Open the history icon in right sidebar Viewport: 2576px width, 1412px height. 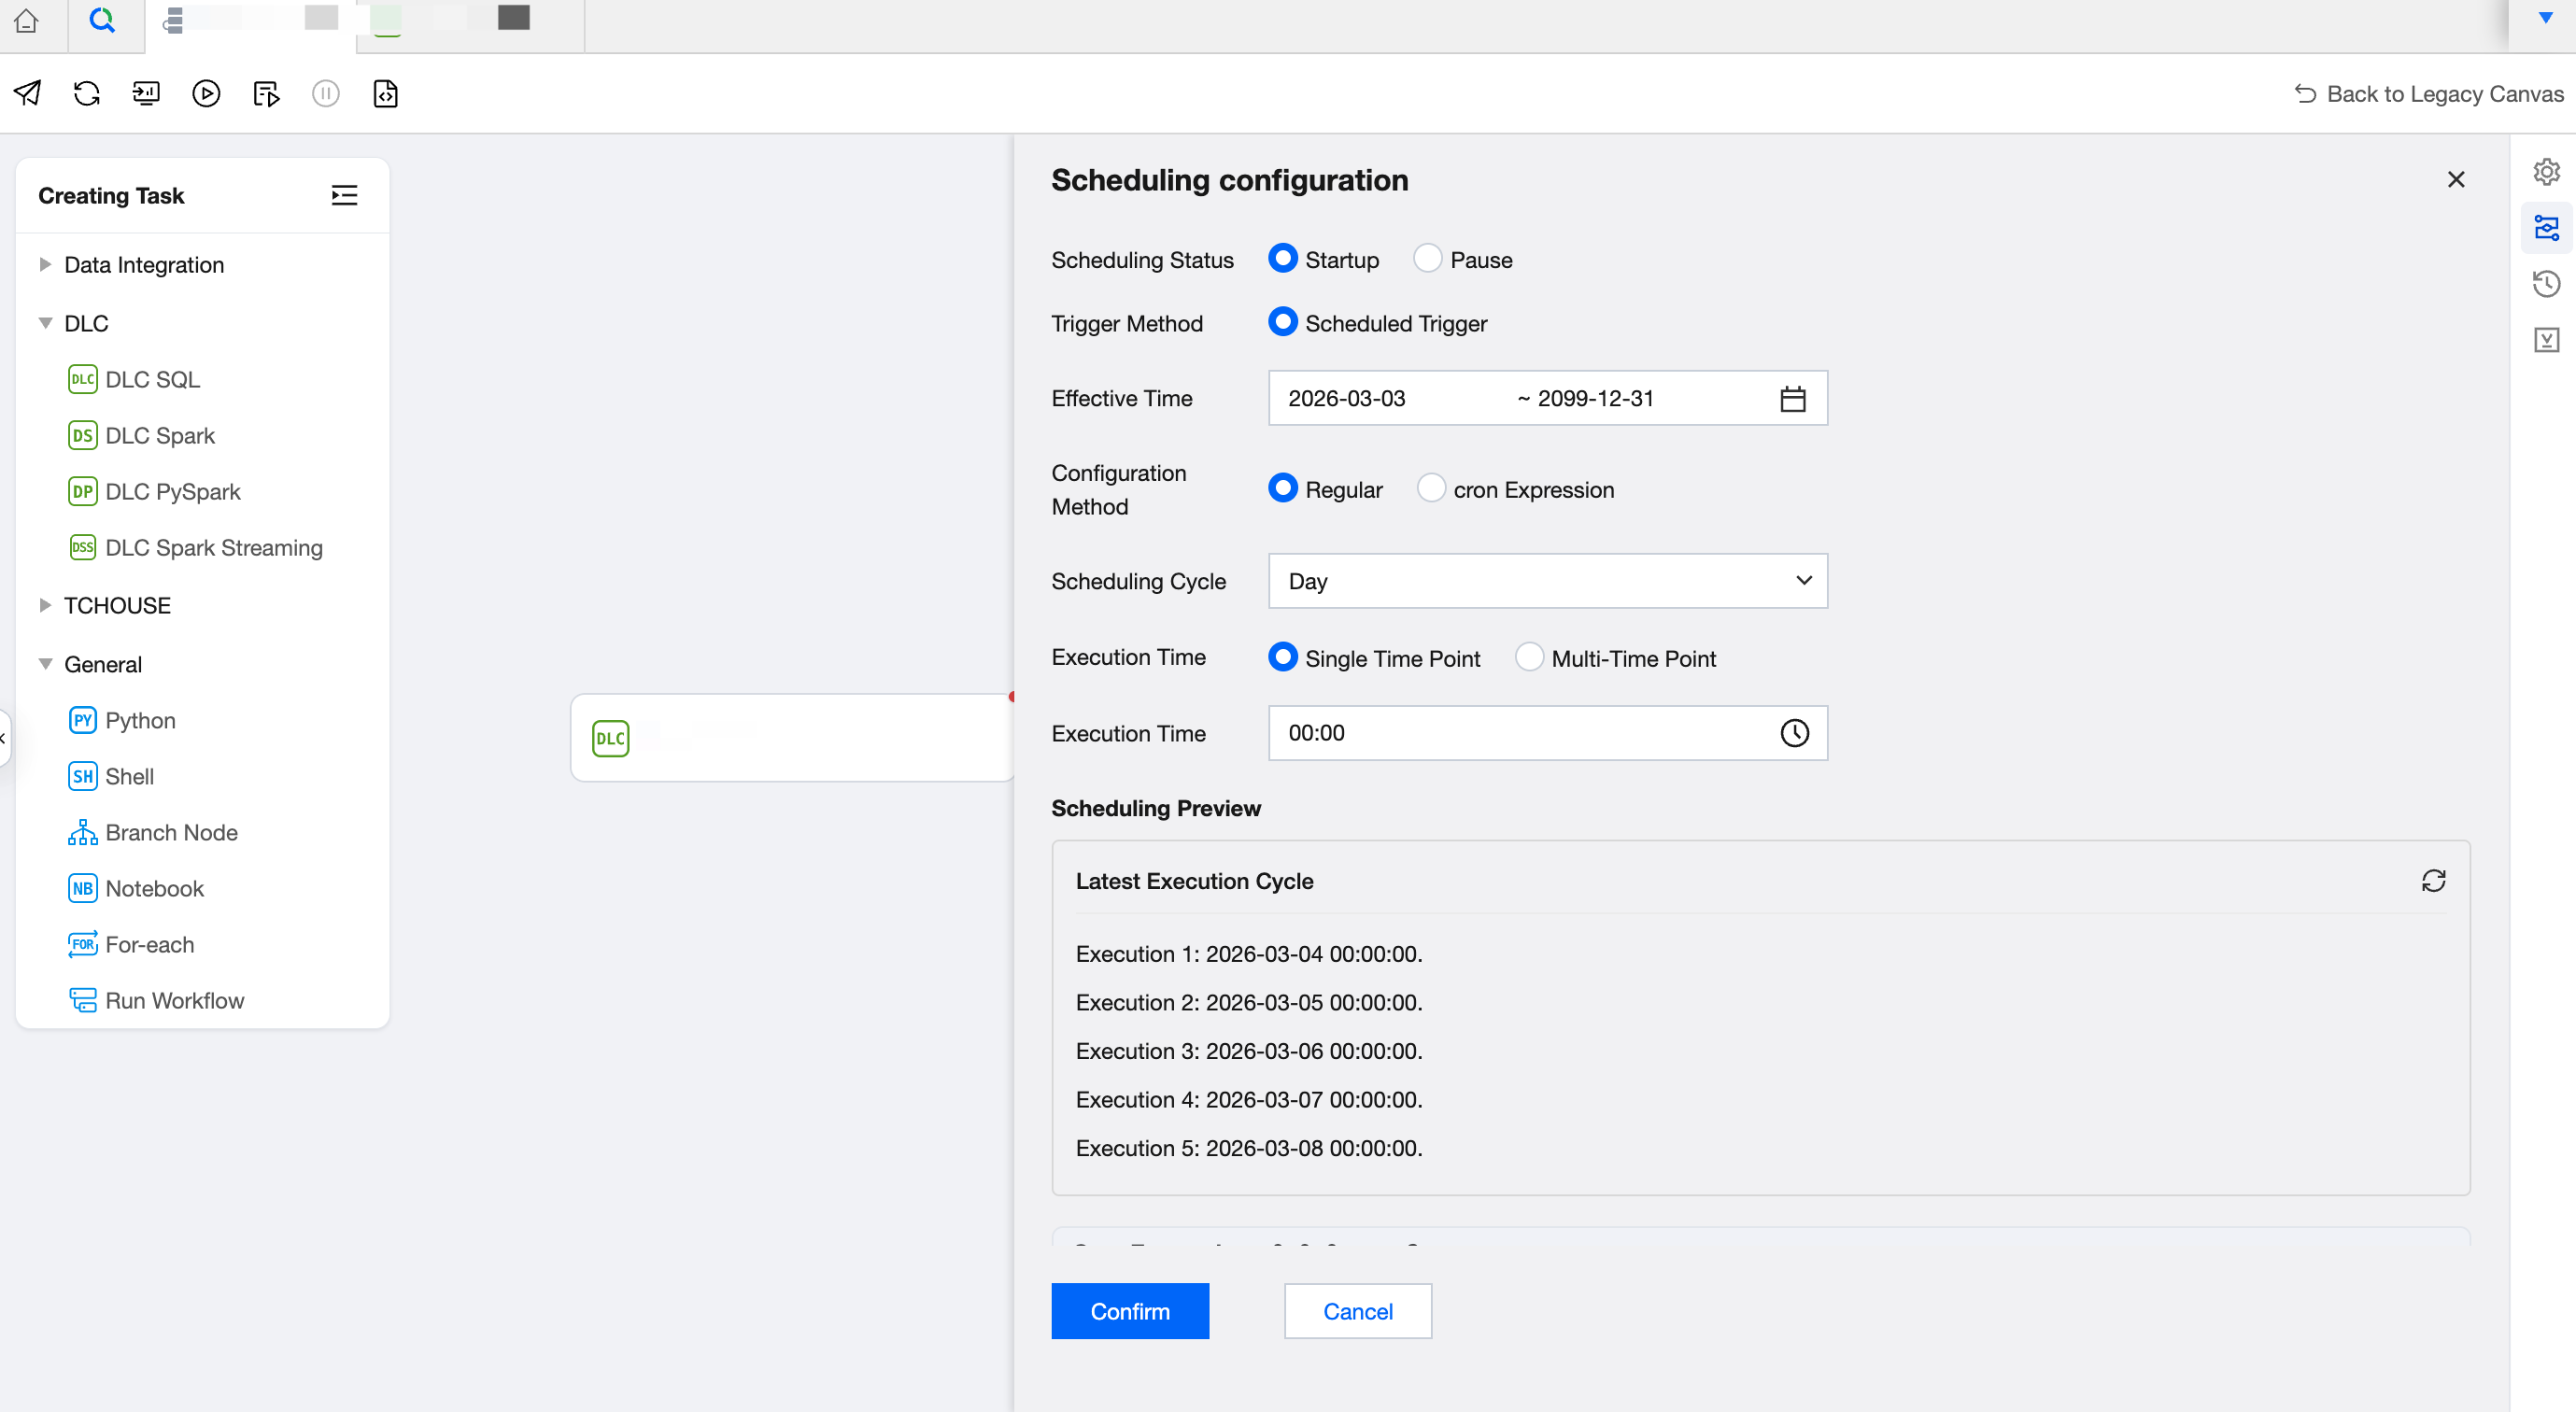click(x=2546, y=284)
